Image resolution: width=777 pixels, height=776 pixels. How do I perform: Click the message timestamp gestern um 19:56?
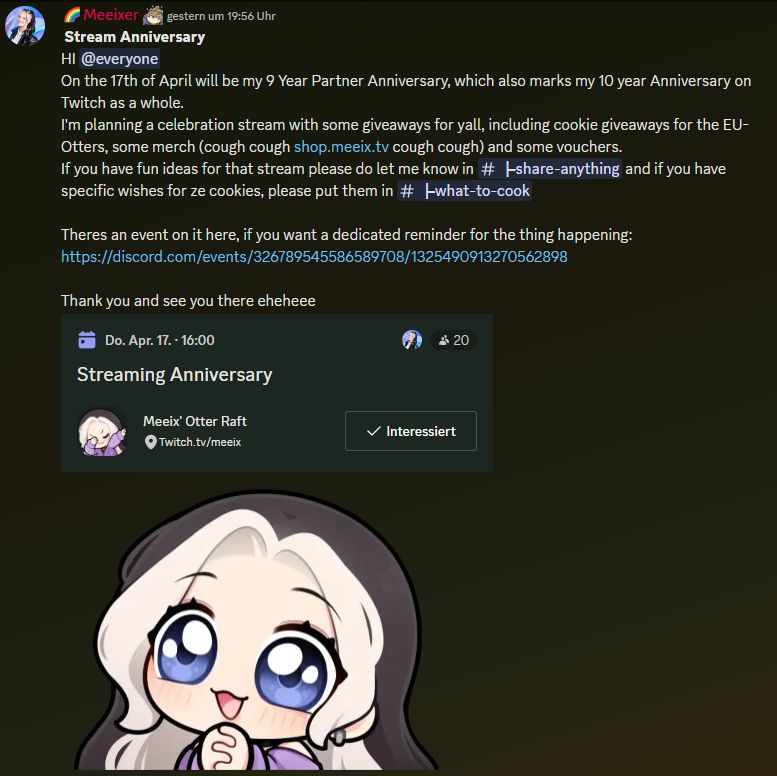point(221,16)
